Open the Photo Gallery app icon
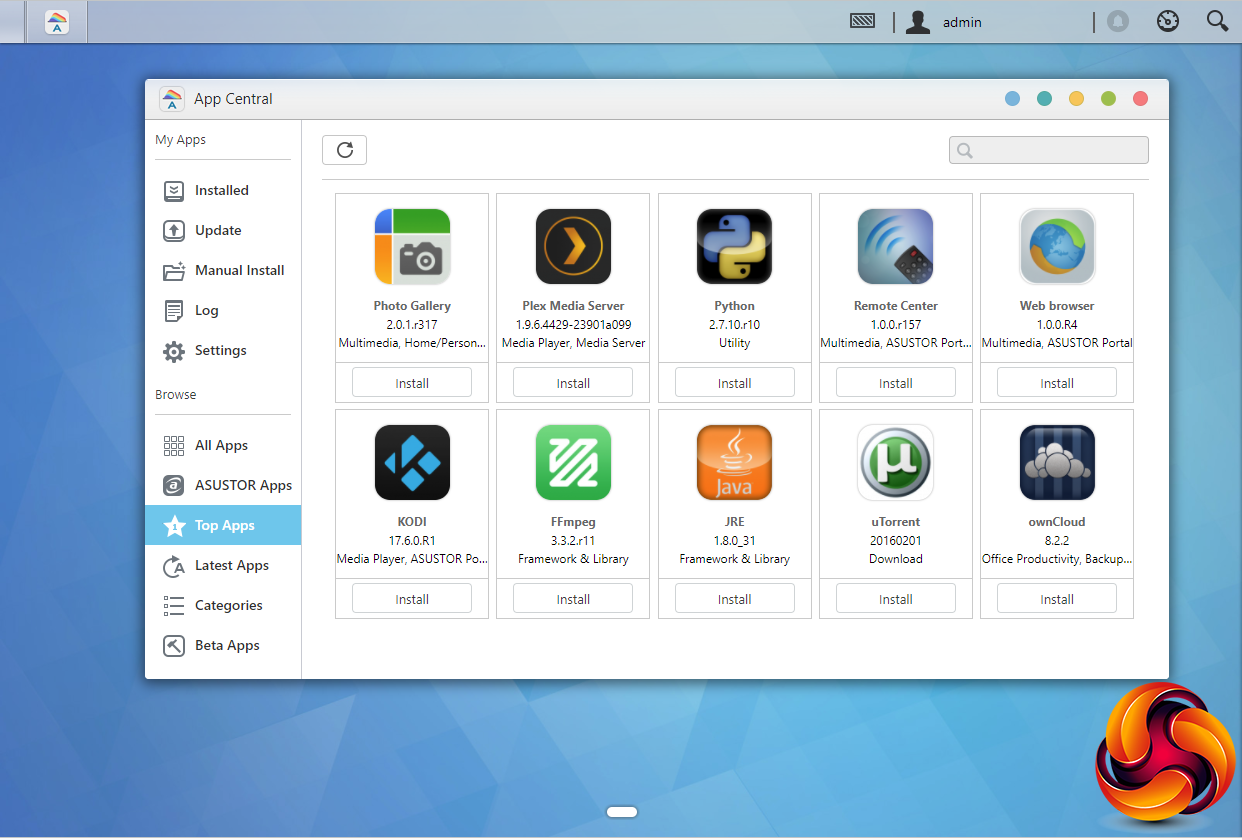The height and width of the screenshot is (840, 1242). (x=412, y=247)
